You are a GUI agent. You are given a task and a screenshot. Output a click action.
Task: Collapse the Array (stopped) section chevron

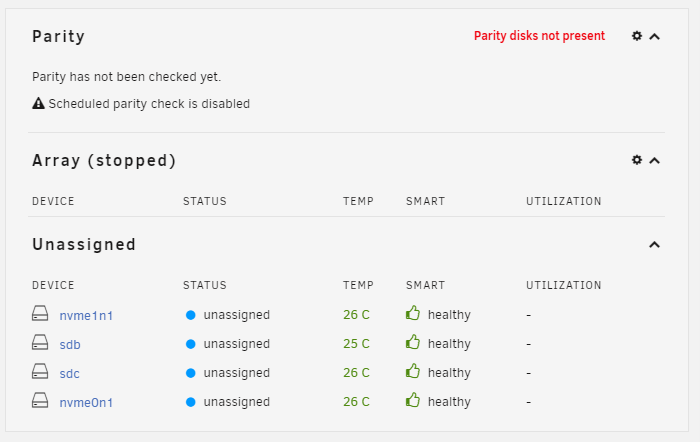(654, 161)
